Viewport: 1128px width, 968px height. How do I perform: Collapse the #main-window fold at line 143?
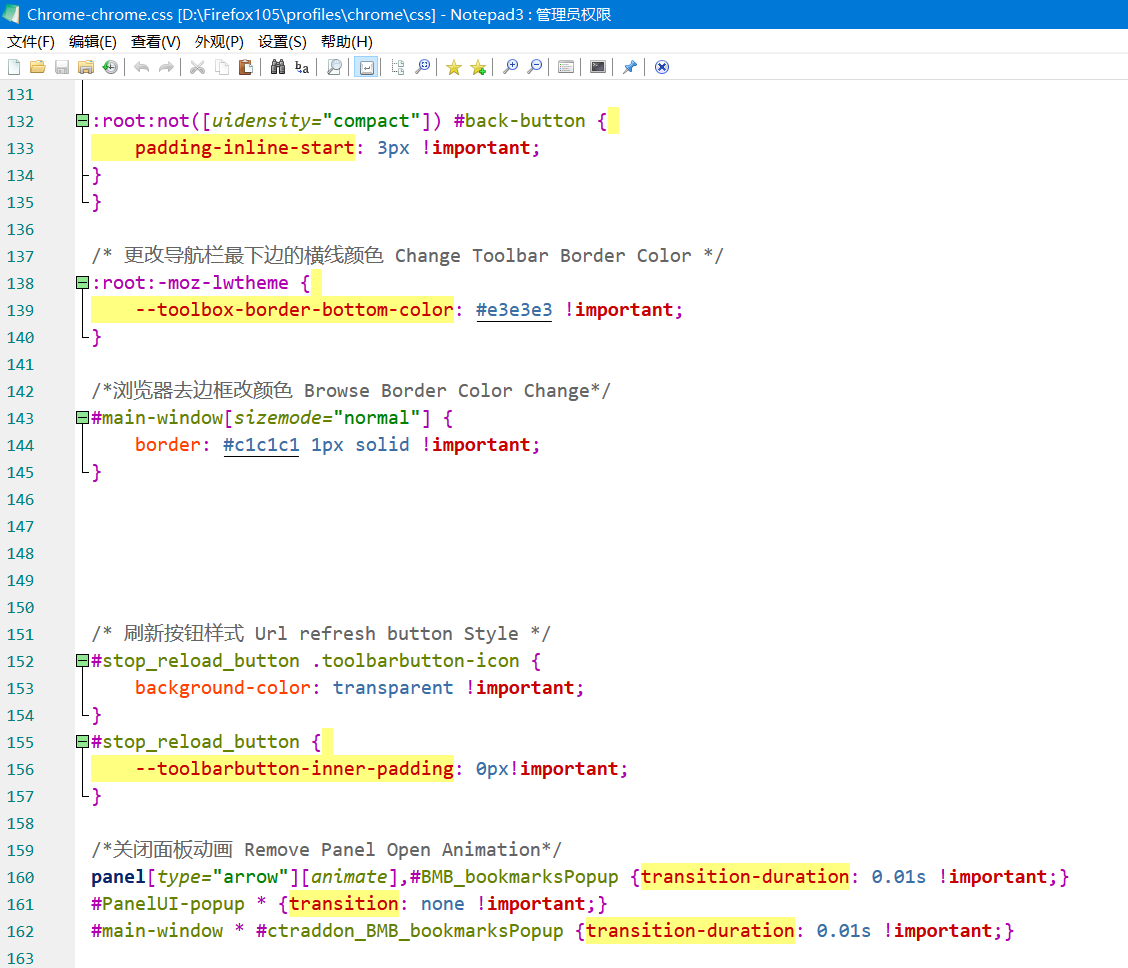click(x=82, y=418)
